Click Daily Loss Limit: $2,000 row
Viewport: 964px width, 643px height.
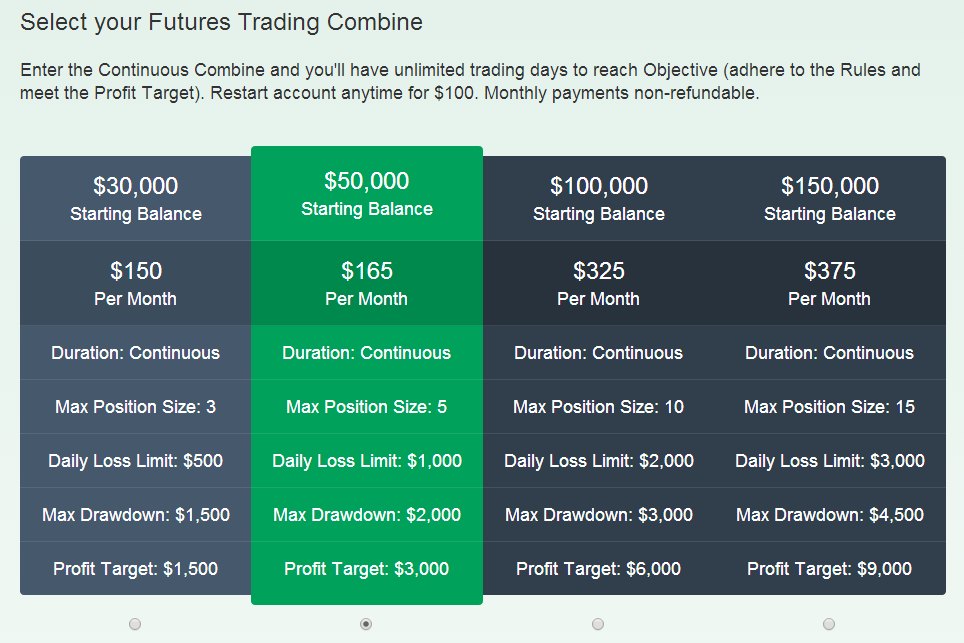click(599, 460)
